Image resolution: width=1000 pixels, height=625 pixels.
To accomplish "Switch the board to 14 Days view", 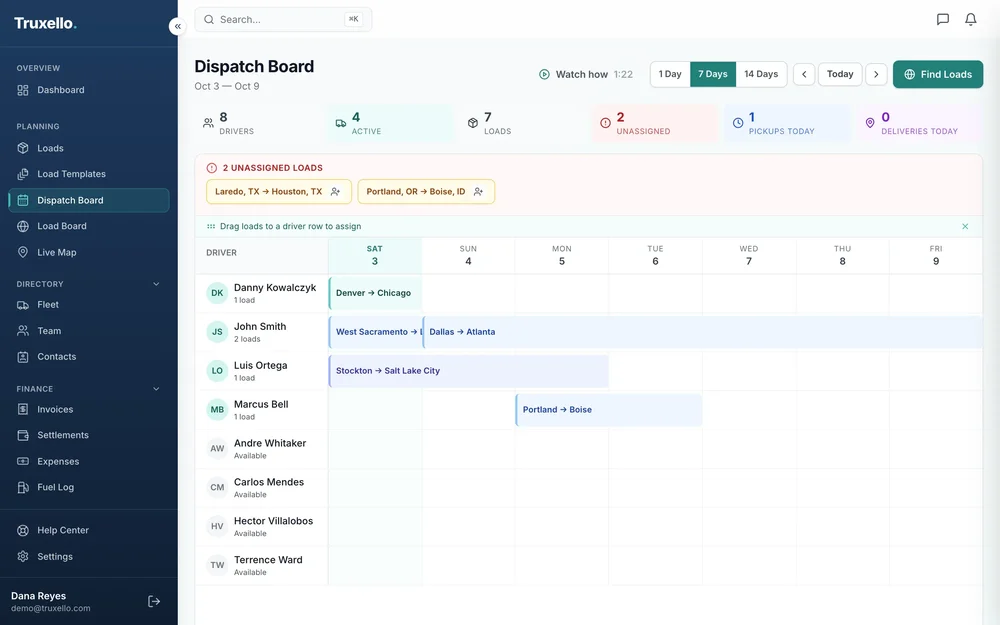I will pyautogui.click(x=761, y=74).
